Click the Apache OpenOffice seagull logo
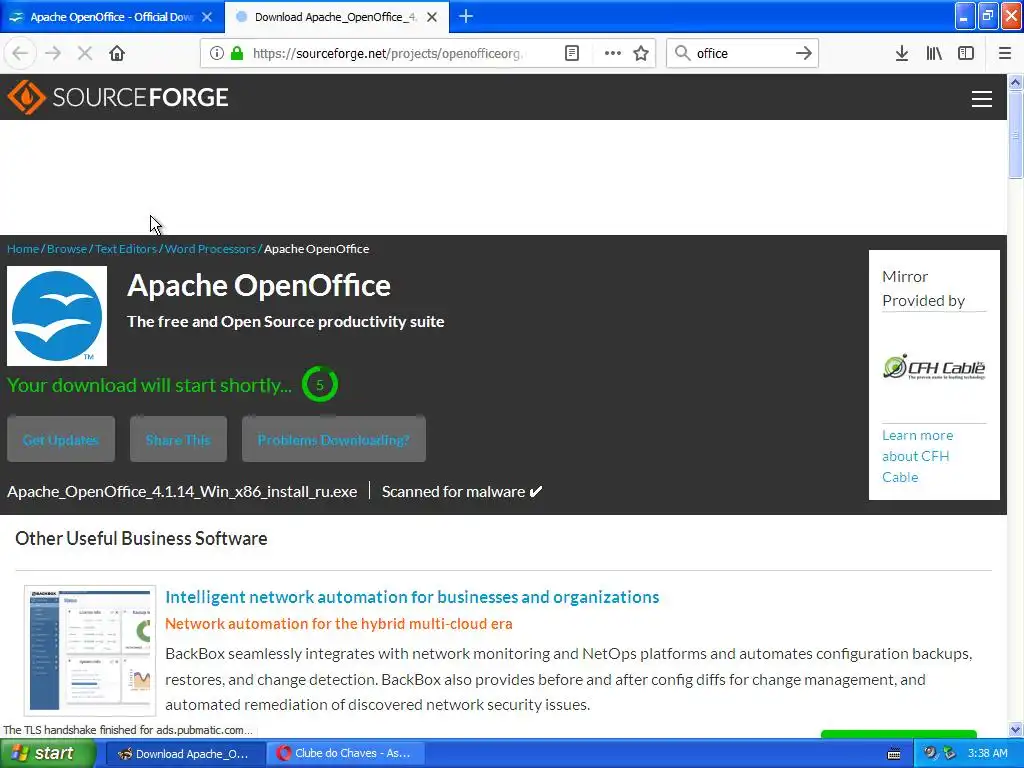 [x=57, y=315]
